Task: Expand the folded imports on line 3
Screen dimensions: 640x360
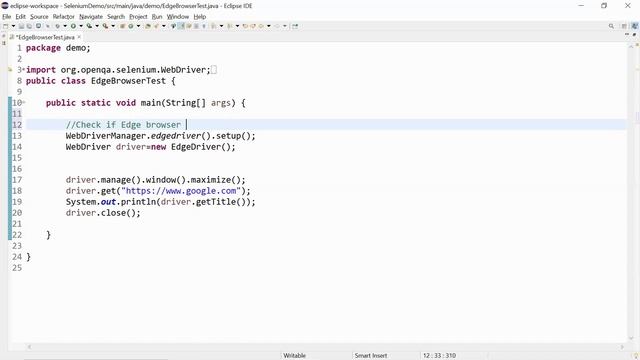Action: coord(24,69)
